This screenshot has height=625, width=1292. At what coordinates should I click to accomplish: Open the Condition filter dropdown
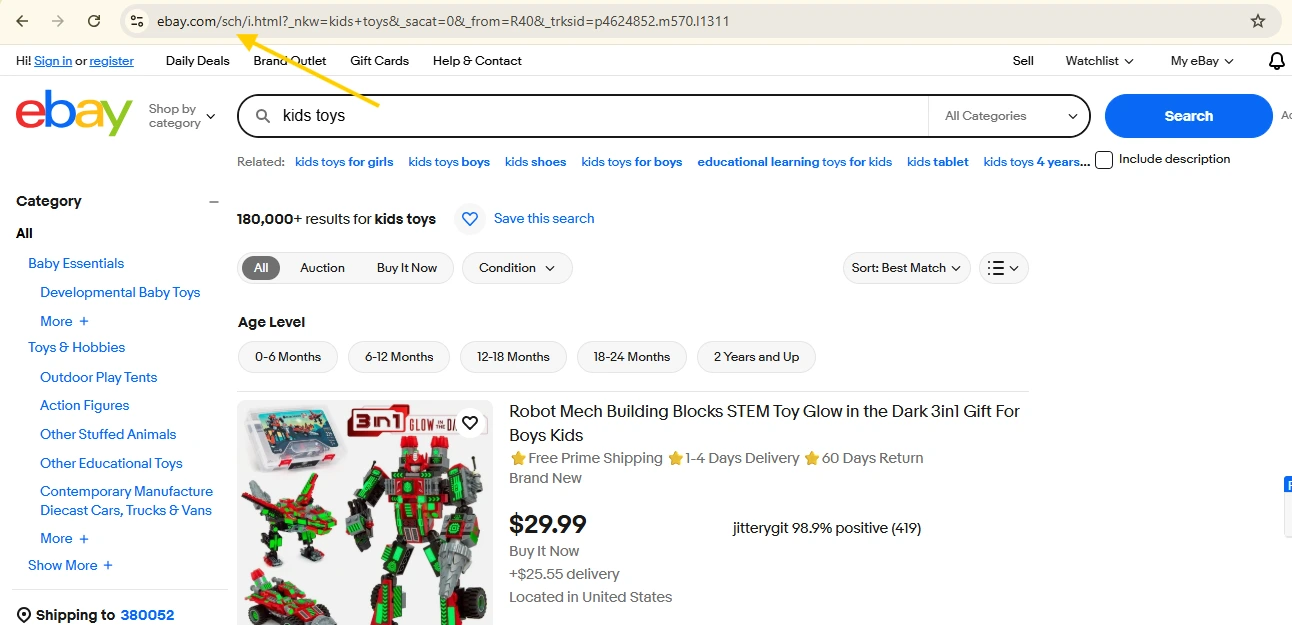tap(516, 268)
